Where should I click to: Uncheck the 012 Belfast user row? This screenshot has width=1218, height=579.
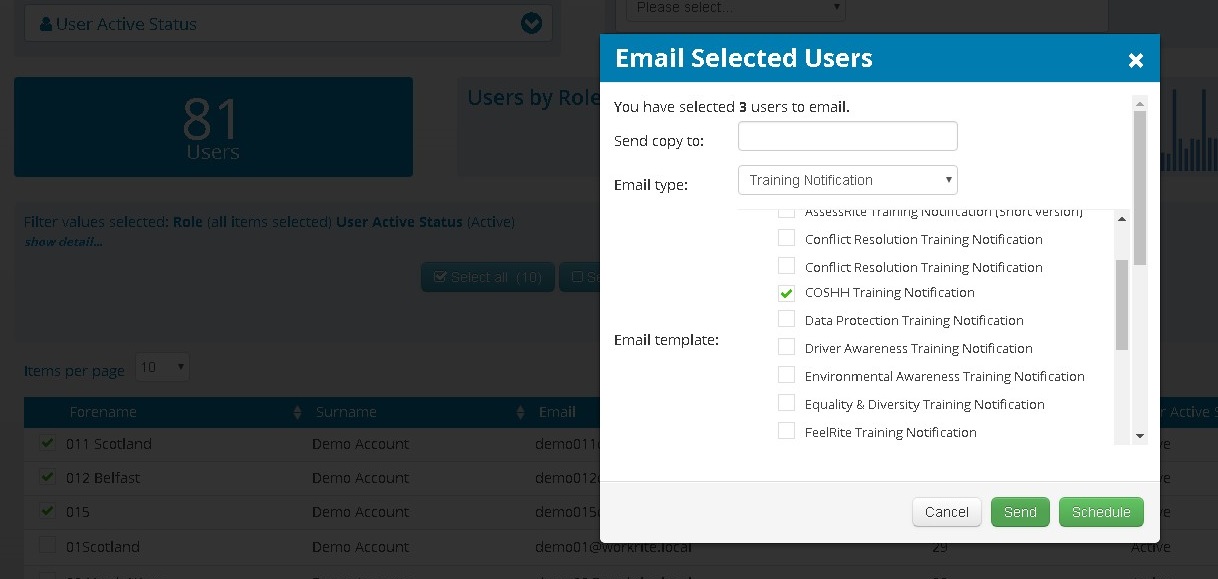coord(47,478)
